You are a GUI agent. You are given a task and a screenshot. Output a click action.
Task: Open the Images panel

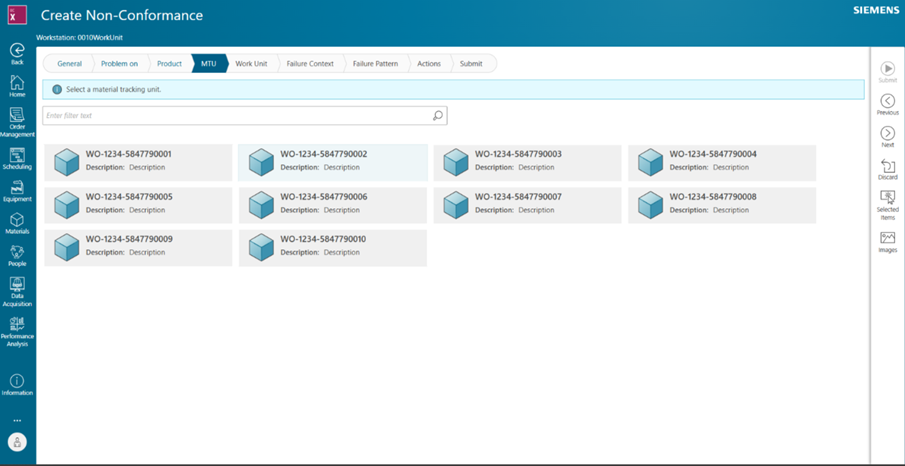coord(887,240)
